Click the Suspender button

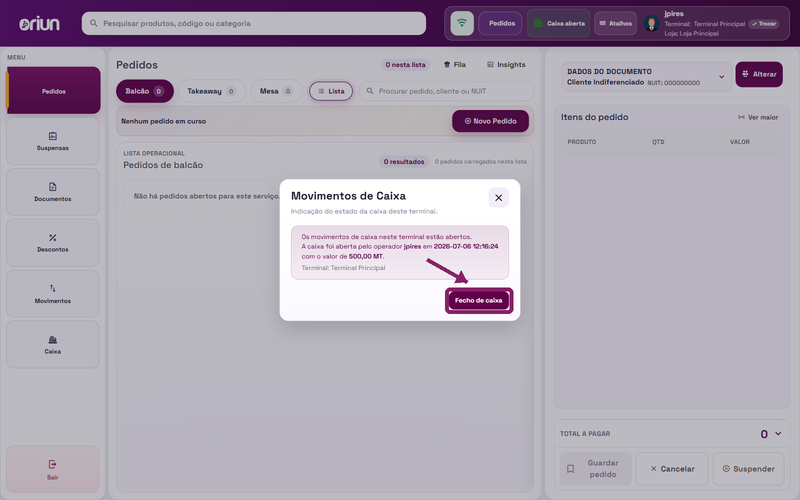coord(748,468)
